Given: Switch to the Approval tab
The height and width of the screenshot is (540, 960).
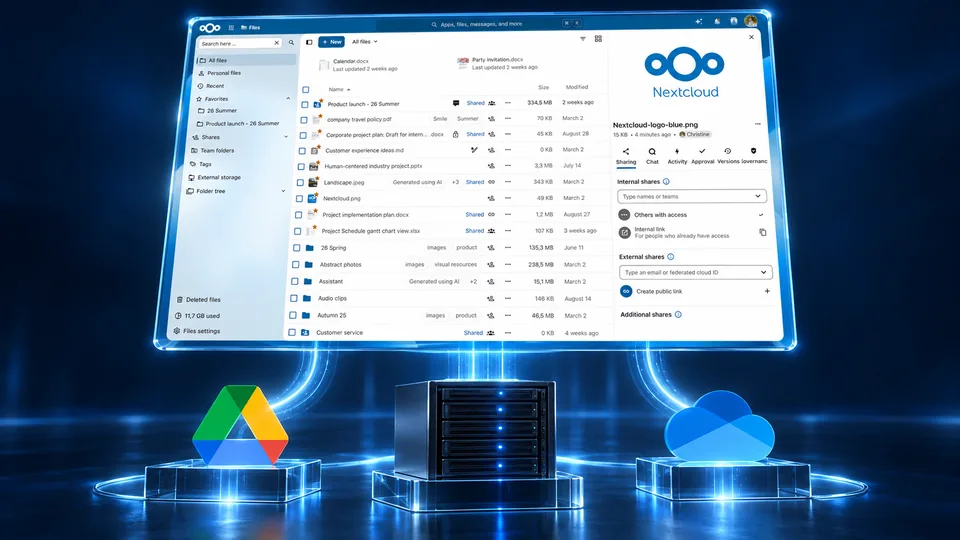Looking at the screenshot, I should pyautogui.click(x=702, y=156).
